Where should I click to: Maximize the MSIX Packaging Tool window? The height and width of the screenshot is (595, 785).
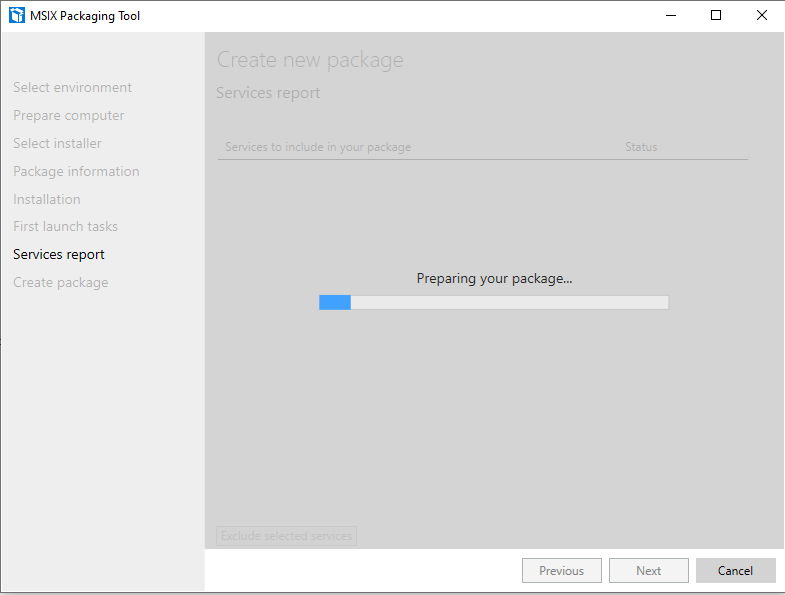coord(716,15)
